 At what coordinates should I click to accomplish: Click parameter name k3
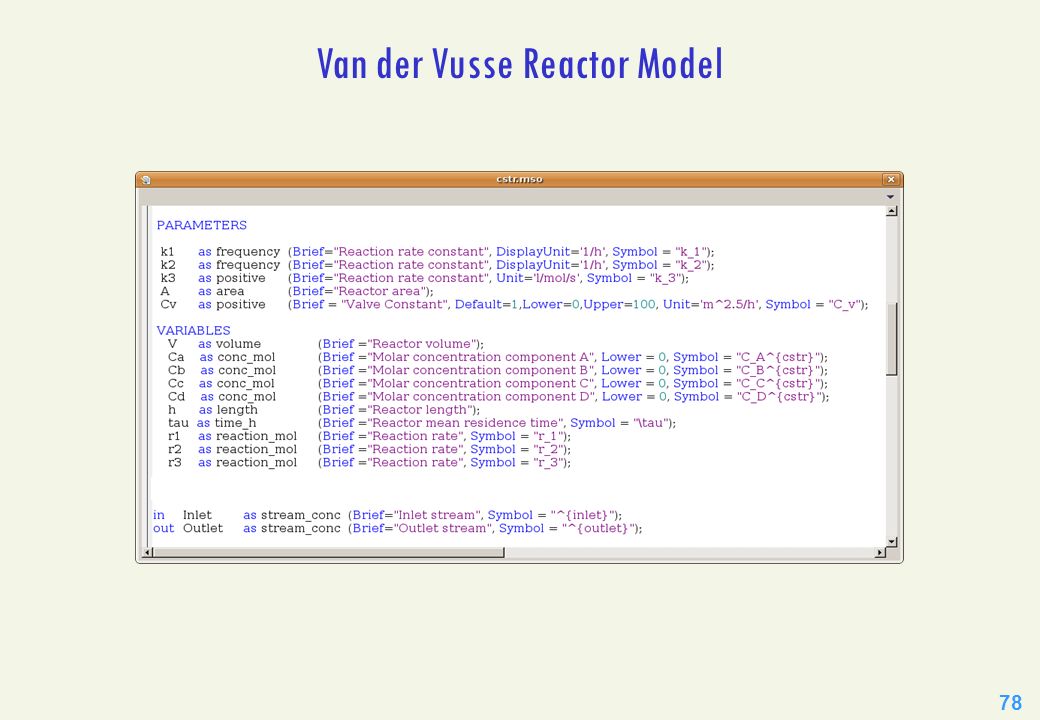(x=168, y=278)
